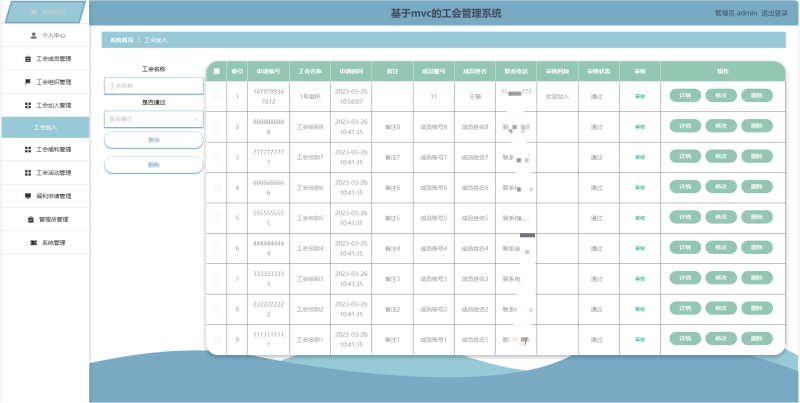Check the checkbox for row 工会名称8
800x403 pixels.
click(x=217, y=127)
